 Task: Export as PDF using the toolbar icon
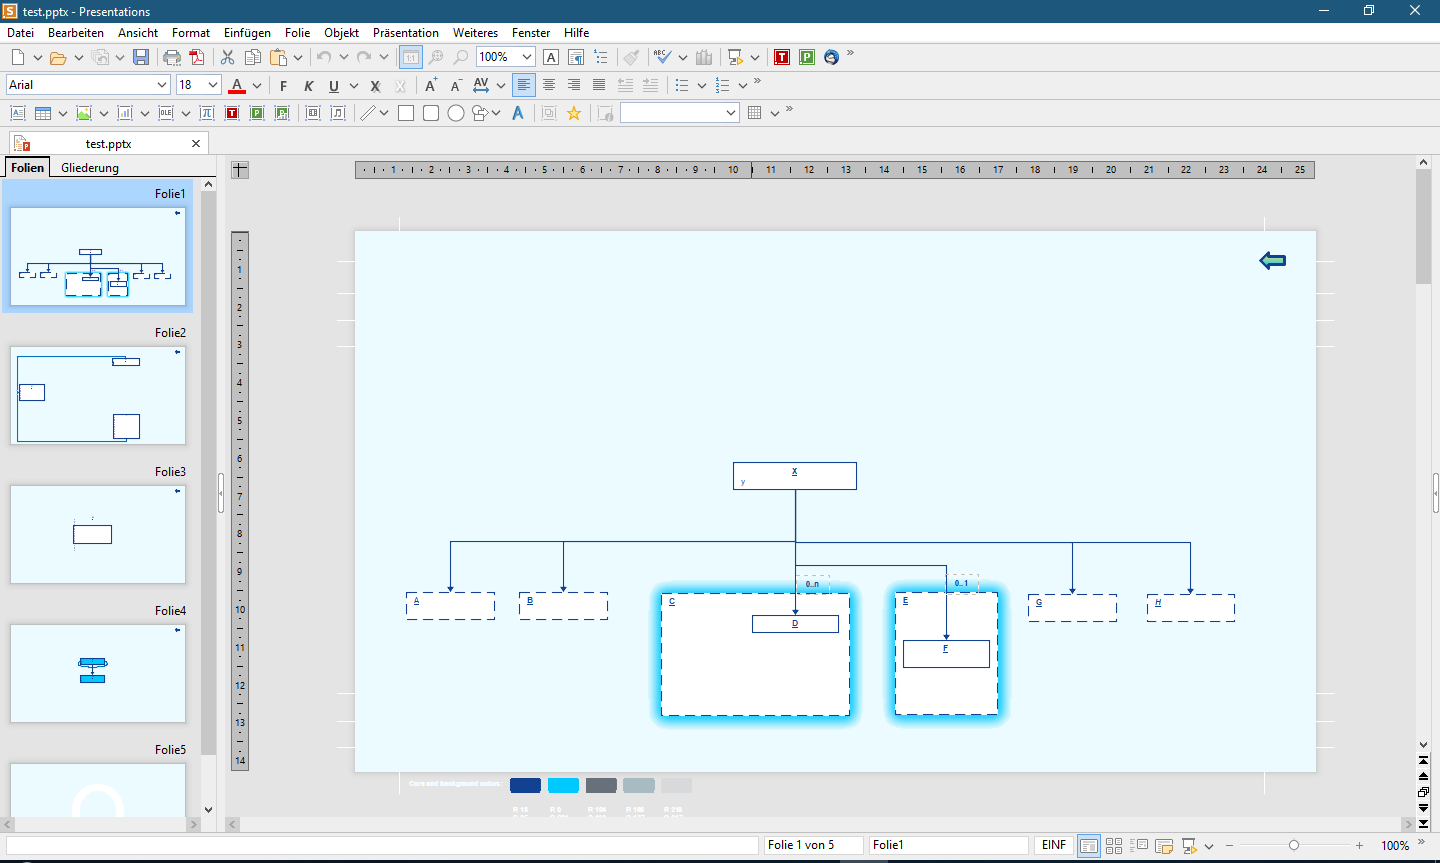pyautogui.click(x=197, y=57)
